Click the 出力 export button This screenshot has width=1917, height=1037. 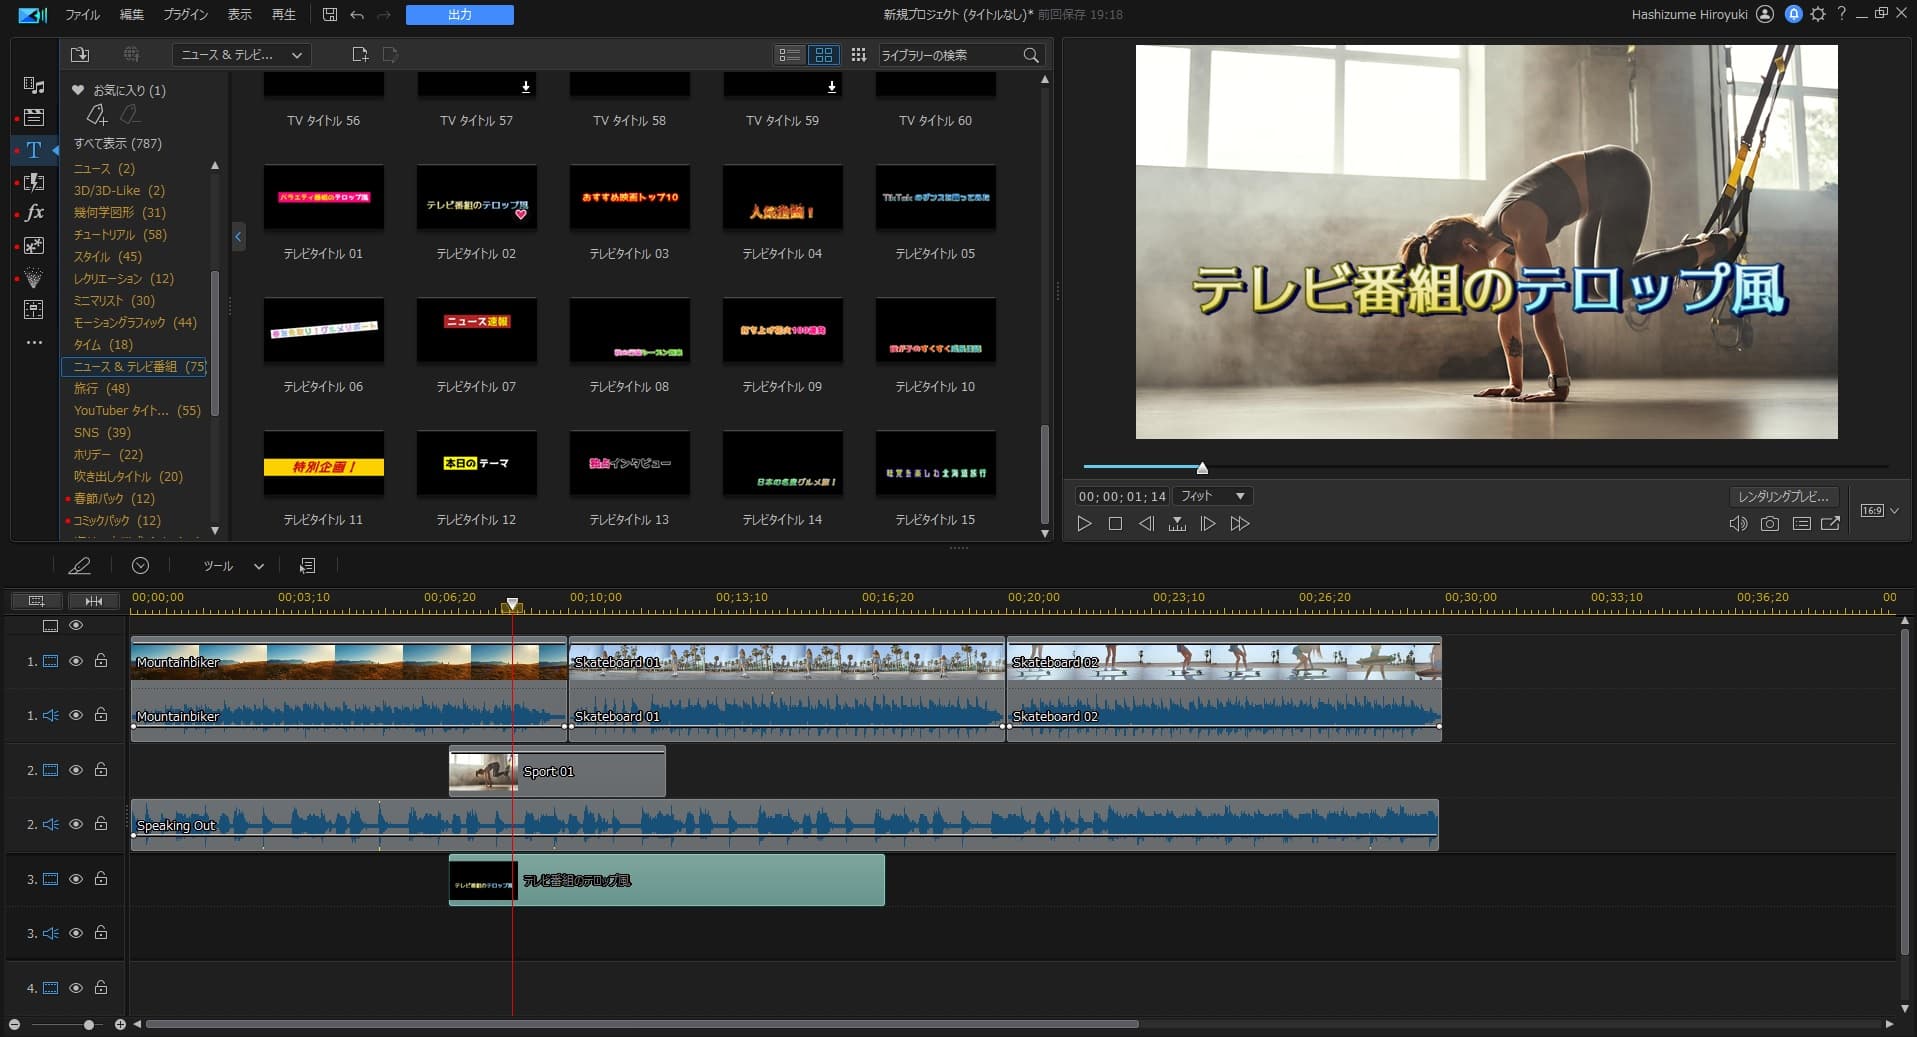click(x=459, y=15)
